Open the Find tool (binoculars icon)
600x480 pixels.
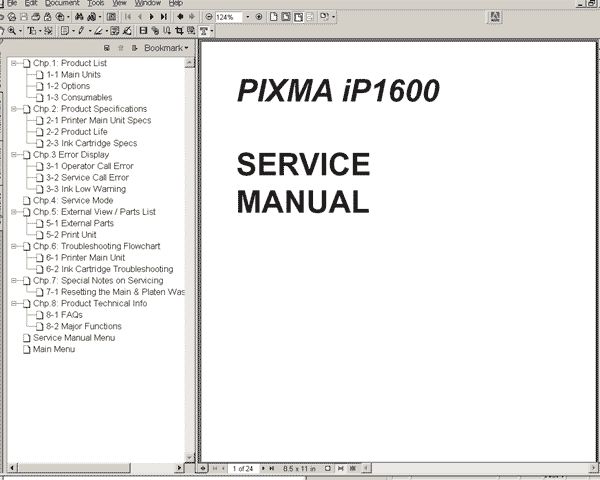pyautogui.click(x=79, y=17)
